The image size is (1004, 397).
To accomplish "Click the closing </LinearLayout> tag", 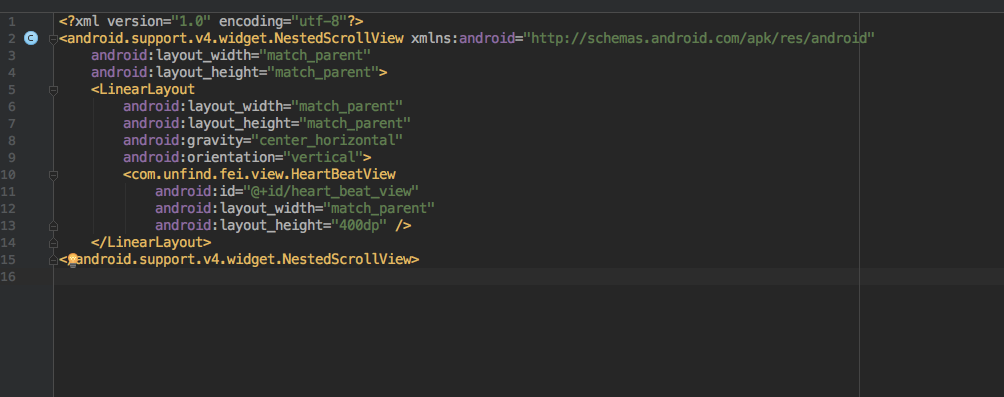I will (x=151, y=243).
